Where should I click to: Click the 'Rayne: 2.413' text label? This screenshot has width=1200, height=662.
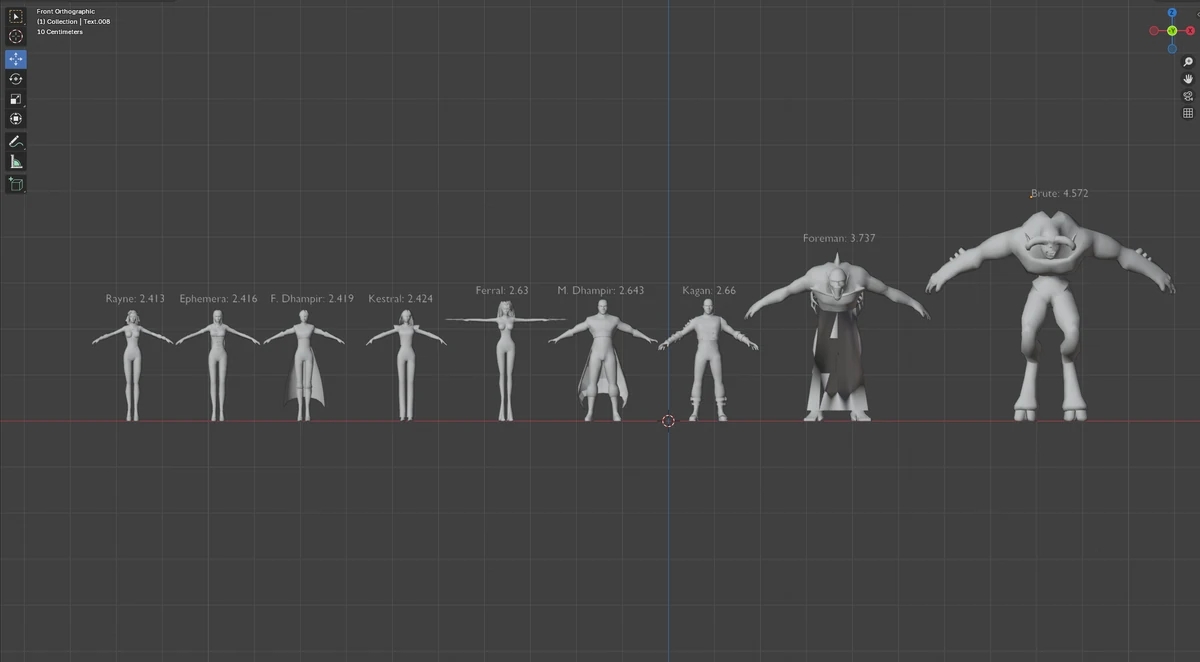(135, 299)
